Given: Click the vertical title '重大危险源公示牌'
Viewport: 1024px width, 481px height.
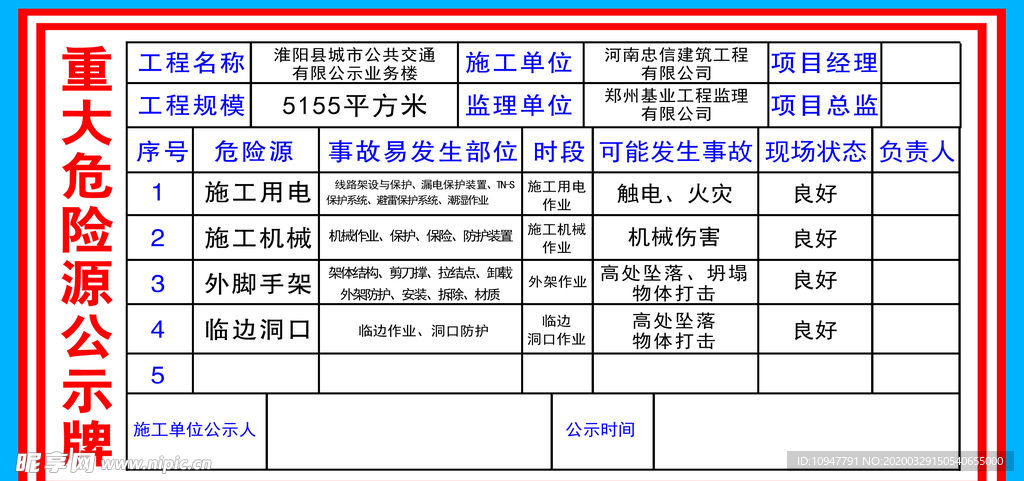Looking at the screenshot, I should point(87,255).
